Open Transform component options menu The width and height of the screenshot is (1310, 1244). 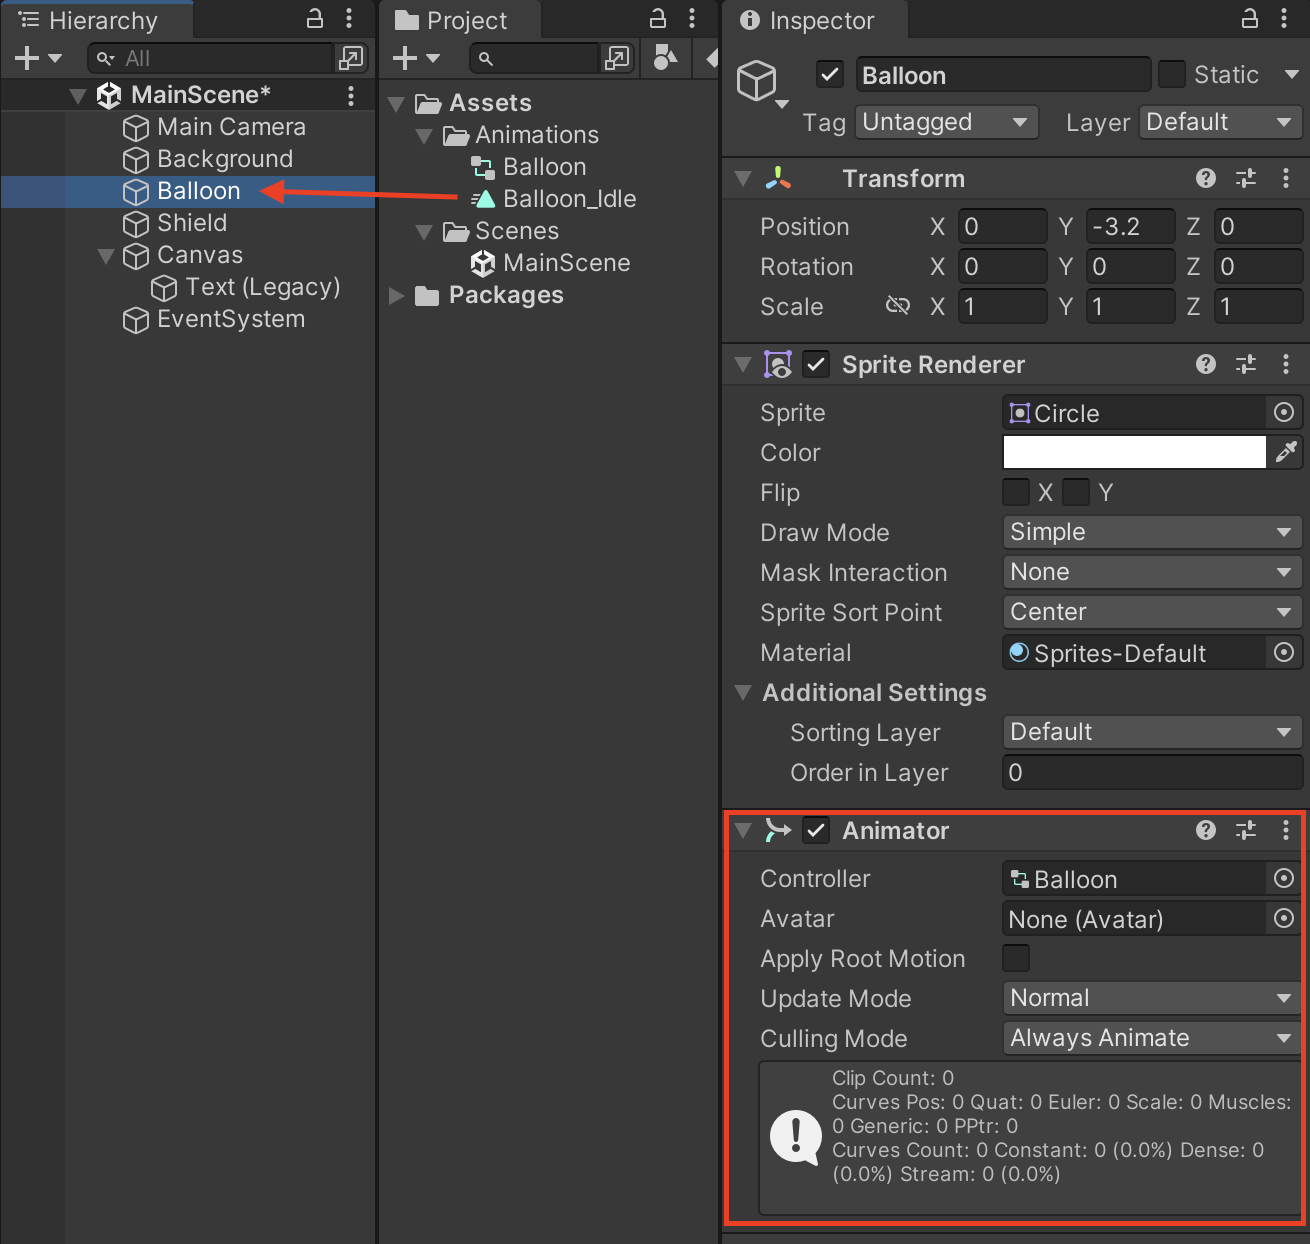1285,179
